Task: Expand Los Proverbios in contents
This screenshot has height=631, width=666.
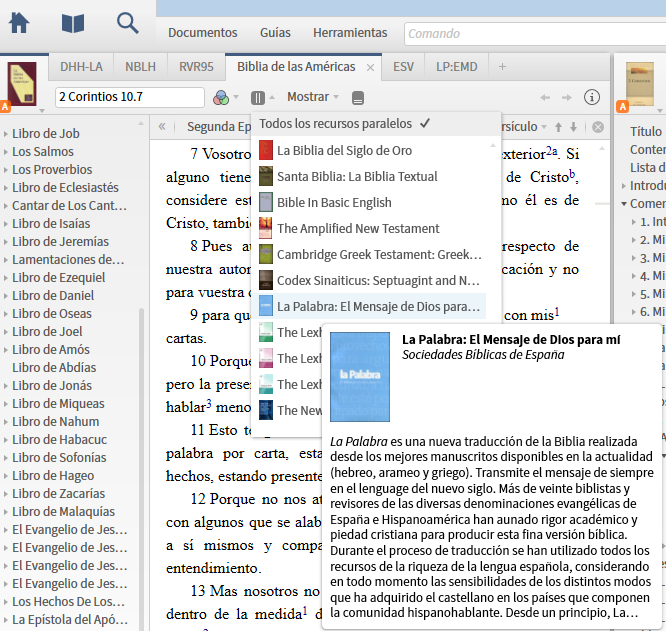Action: tap(6, 170)
